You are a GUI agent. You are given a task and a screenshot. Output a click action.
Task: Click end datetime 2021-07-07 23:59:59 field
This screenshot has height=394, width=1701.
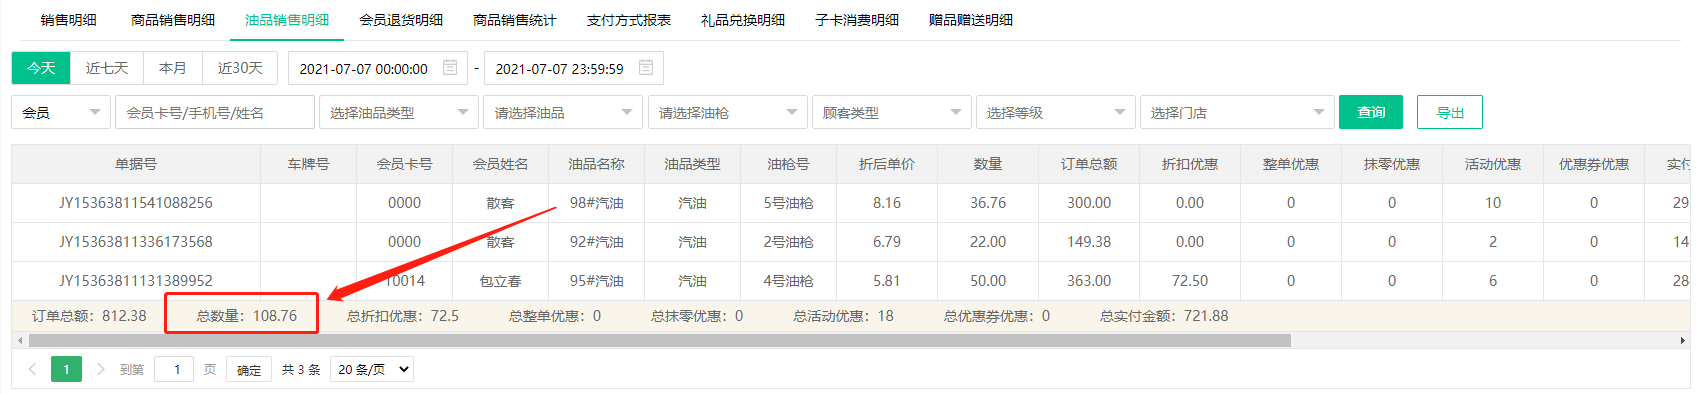pyautogui.click(x=574, y=68)
